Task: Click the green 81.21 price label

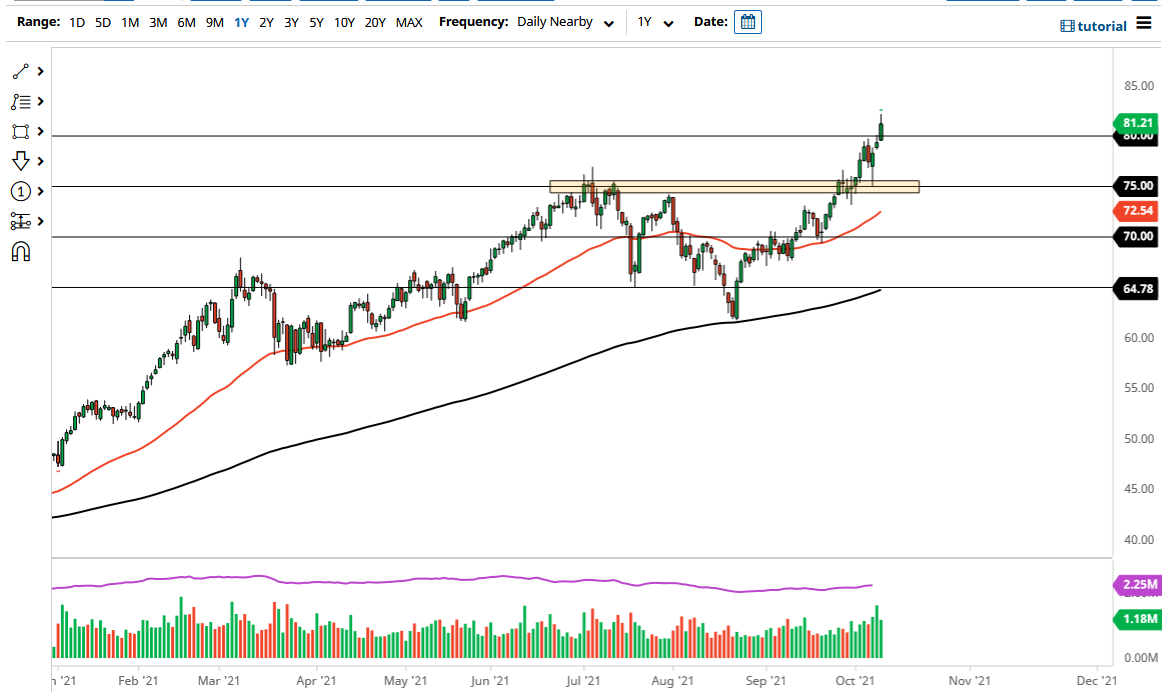Action: click(1137, 123)
